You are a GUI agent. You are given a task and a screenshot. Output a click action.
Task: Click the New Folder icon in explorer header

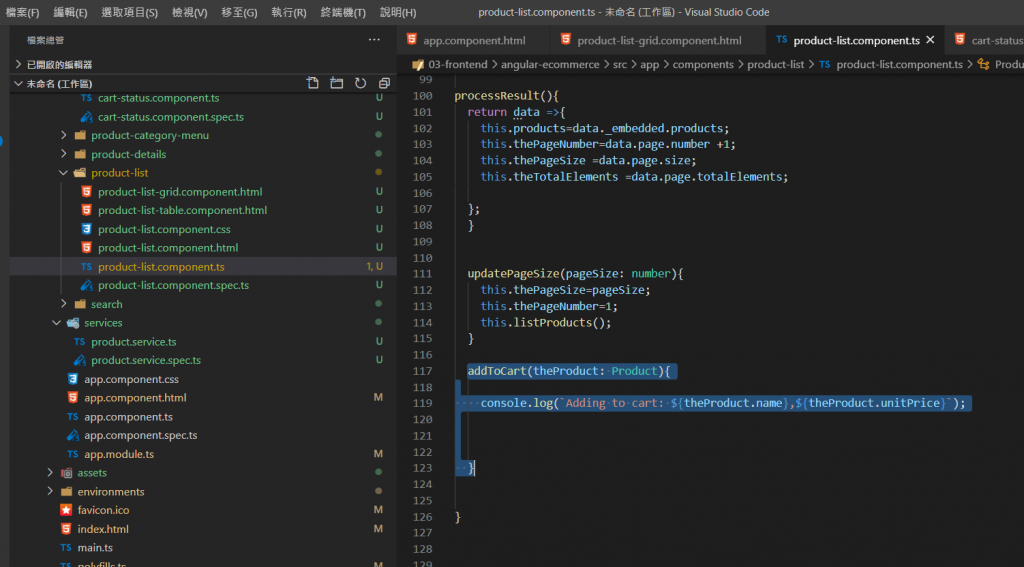tap(336, 83)
